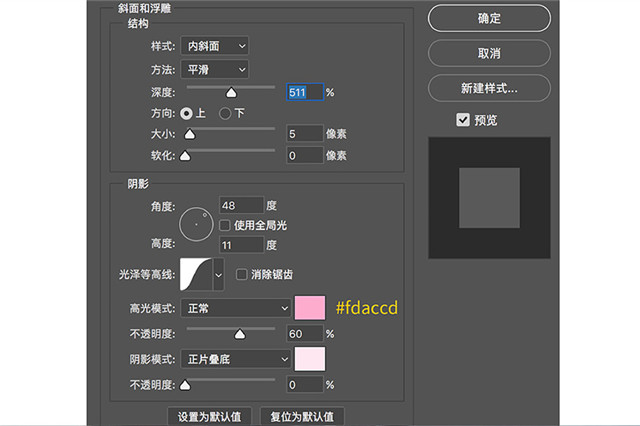Open the 样式 dropdown showing 内斜面
The height and width of the screenshot is (426, 640).
[x=215, y=46]
